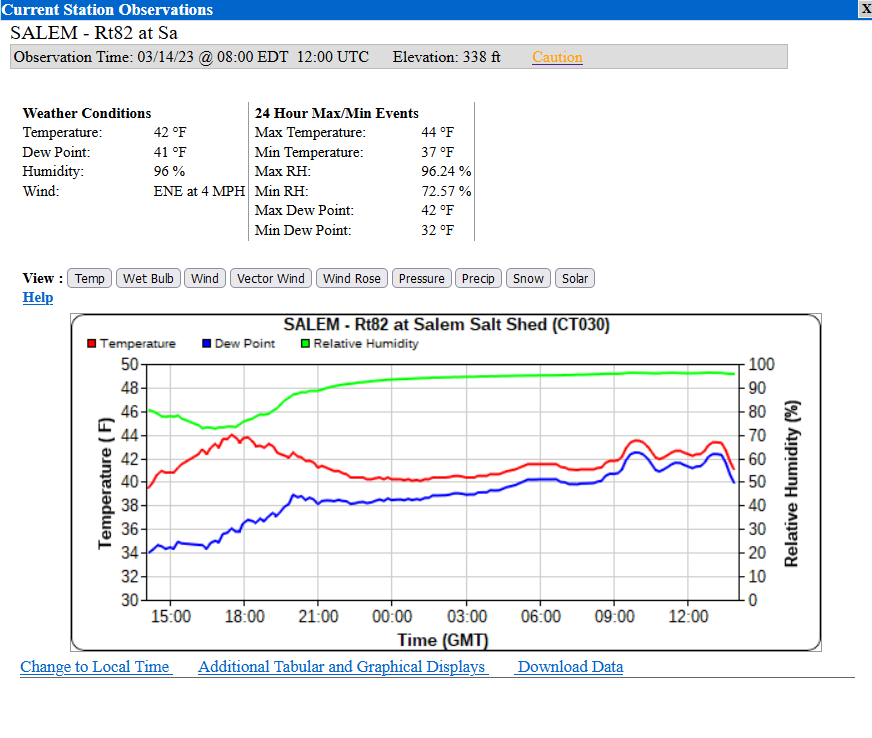
Task: Click the 24 Hour Max/Min Events heading
Action: coord(336,113)
